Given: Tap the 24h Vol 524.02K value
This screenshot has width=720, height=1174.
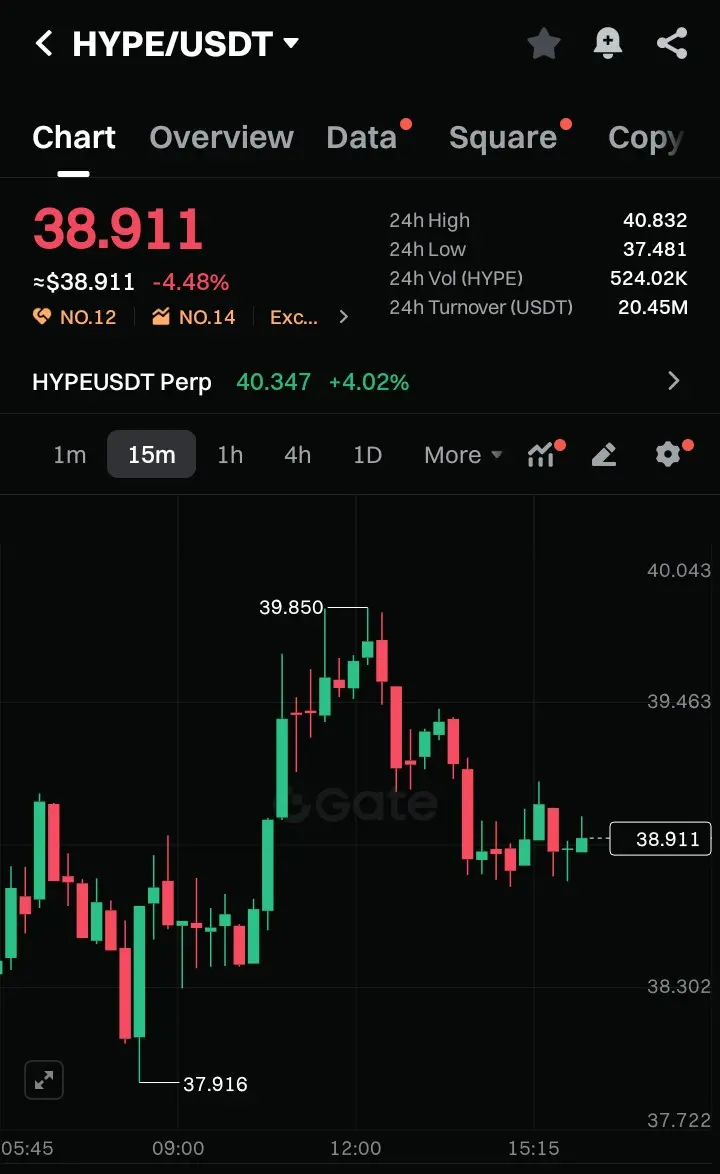Looking at the screenshot, I should (648, 278).
